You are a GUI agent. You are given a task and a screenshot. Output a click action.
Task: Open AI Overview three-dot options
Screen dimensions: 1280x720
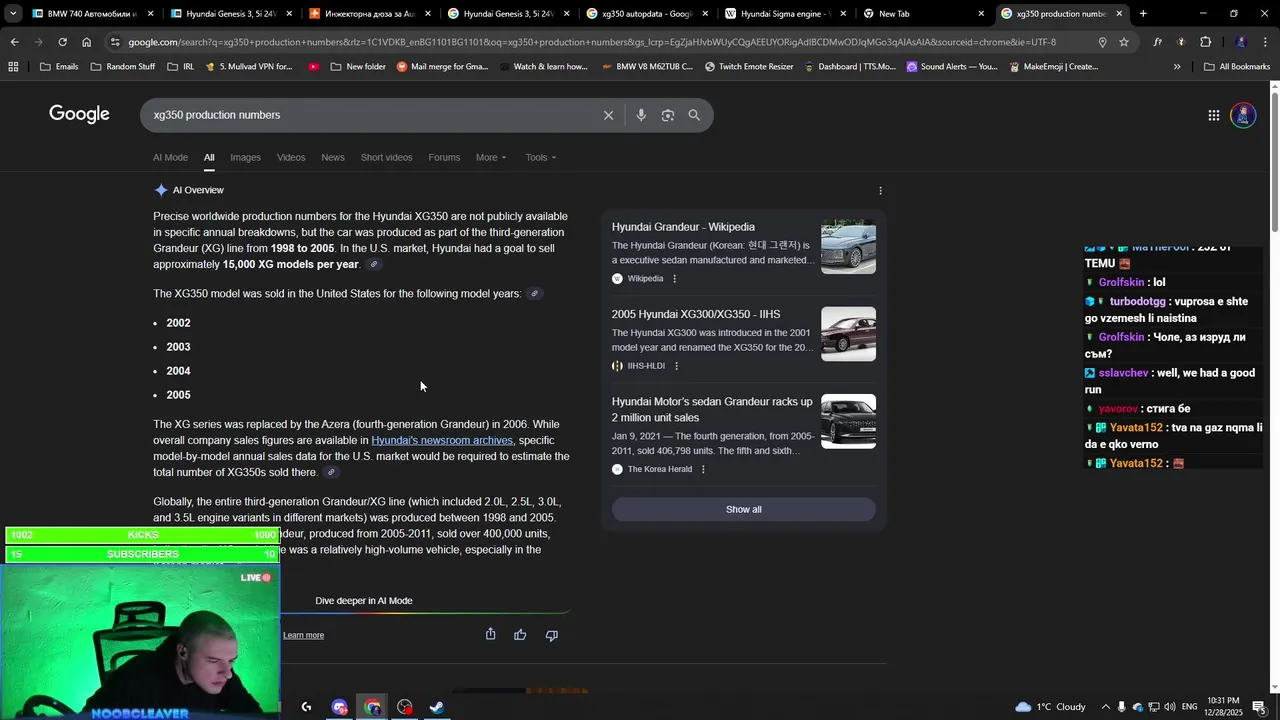(880, 190)
